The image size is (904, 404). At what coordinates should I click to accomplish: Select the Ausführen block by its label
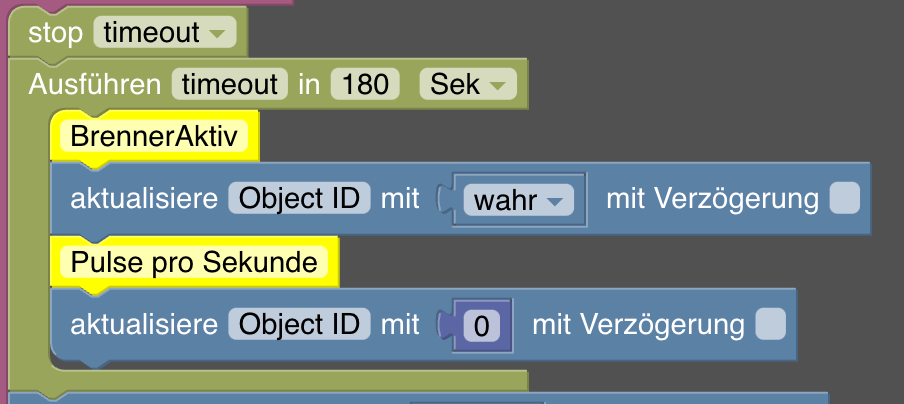click(95, 85)
